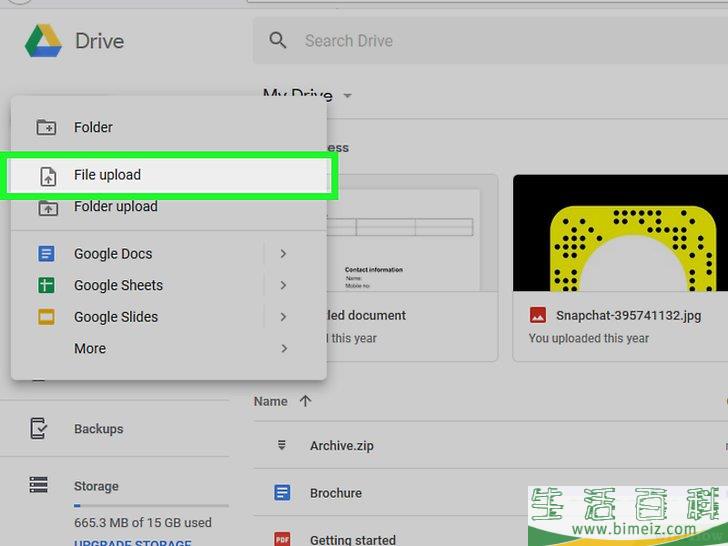The image size is (728, 546).
Task: Open the Snapchat-395741132.jpg thumbnail preview
Action: click(x=620, y=233)
